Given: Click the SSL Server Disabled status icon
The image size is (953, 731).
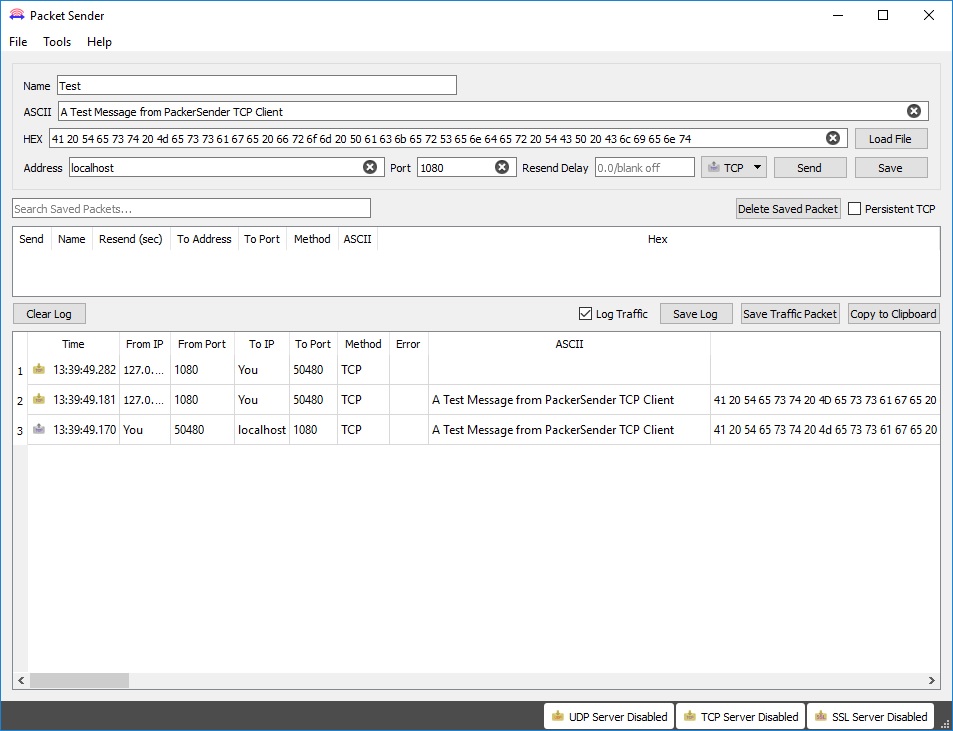Looking at the screenshot, I should tap(821, 716).
